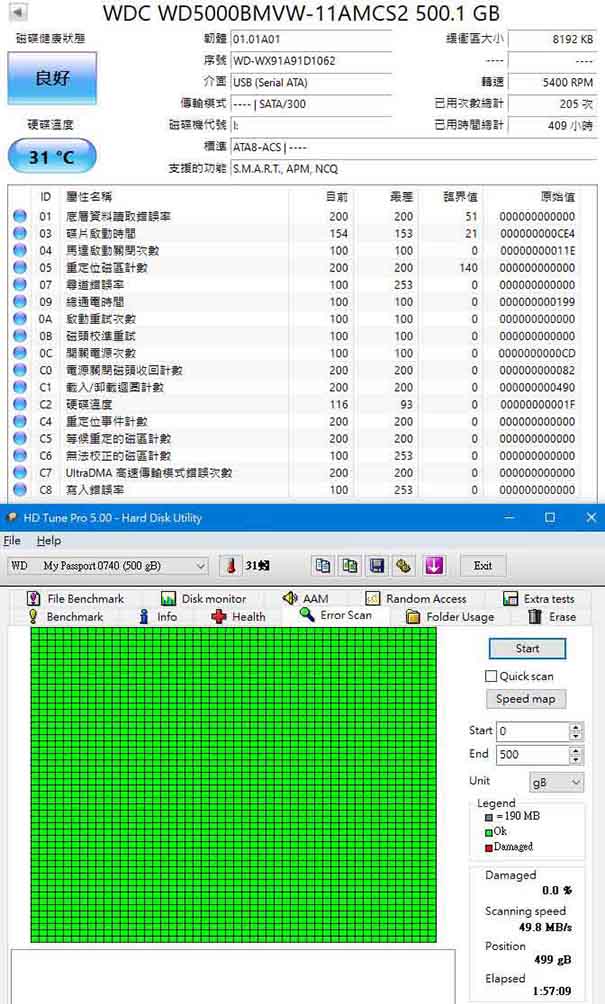Click the Erase trash can icon

click(x=535, y=616)
